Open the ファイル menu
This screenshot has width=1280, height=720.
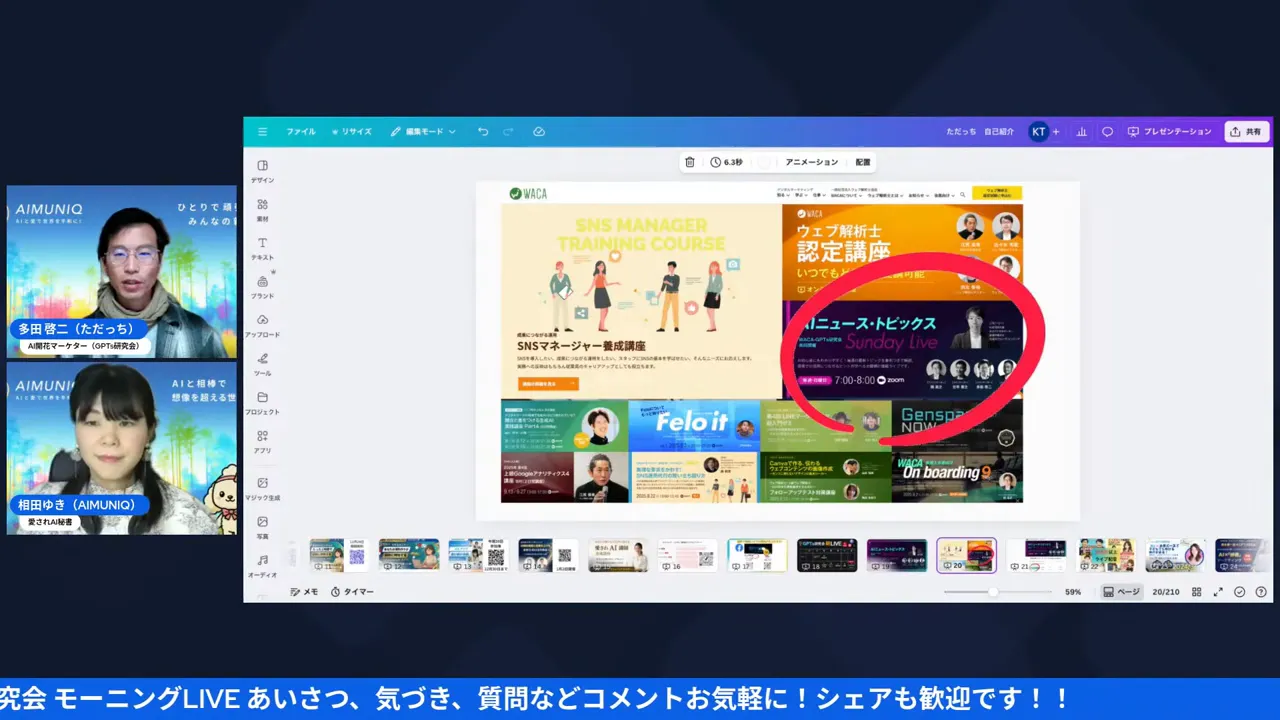pos(301,131)
